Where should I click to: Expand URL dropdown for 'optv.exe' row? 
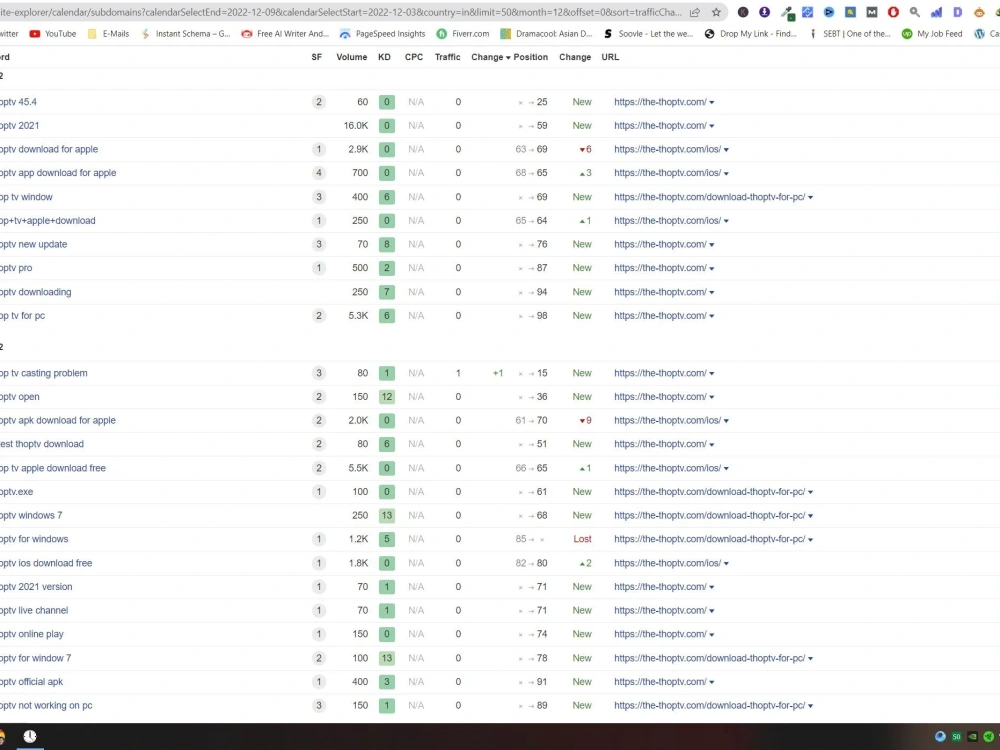[811, 492]
